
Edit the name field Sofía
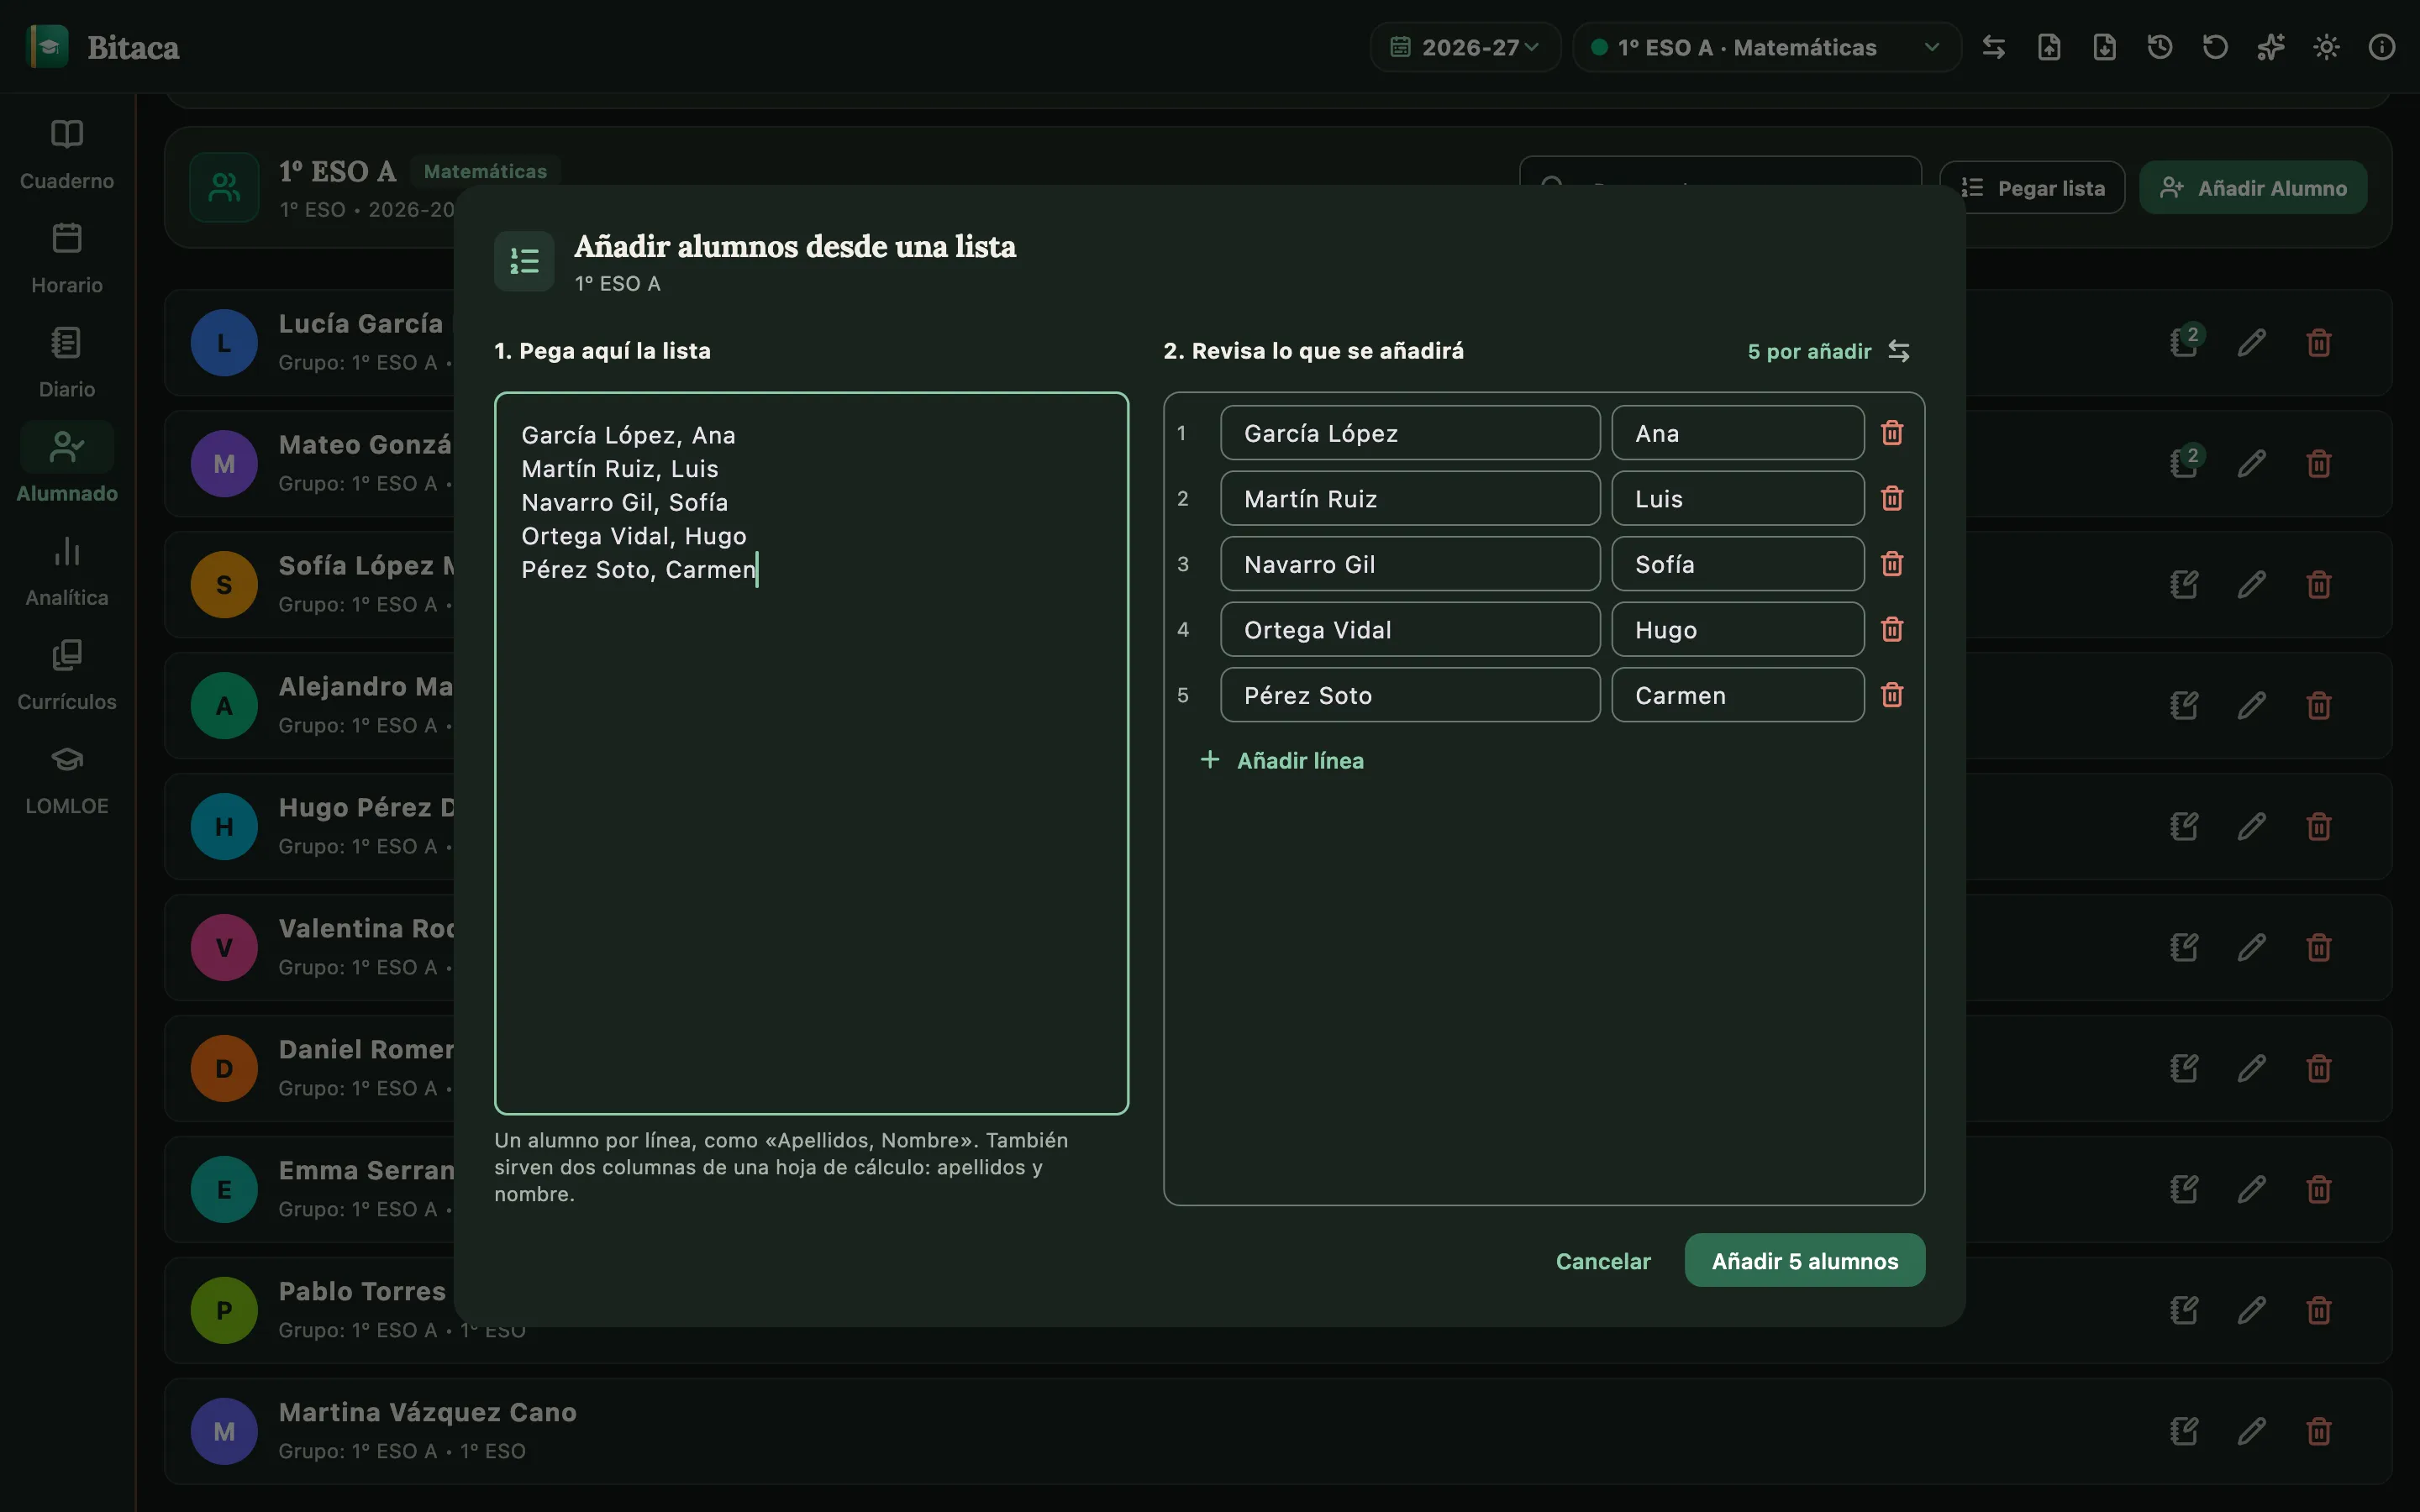coord(1738,564)
